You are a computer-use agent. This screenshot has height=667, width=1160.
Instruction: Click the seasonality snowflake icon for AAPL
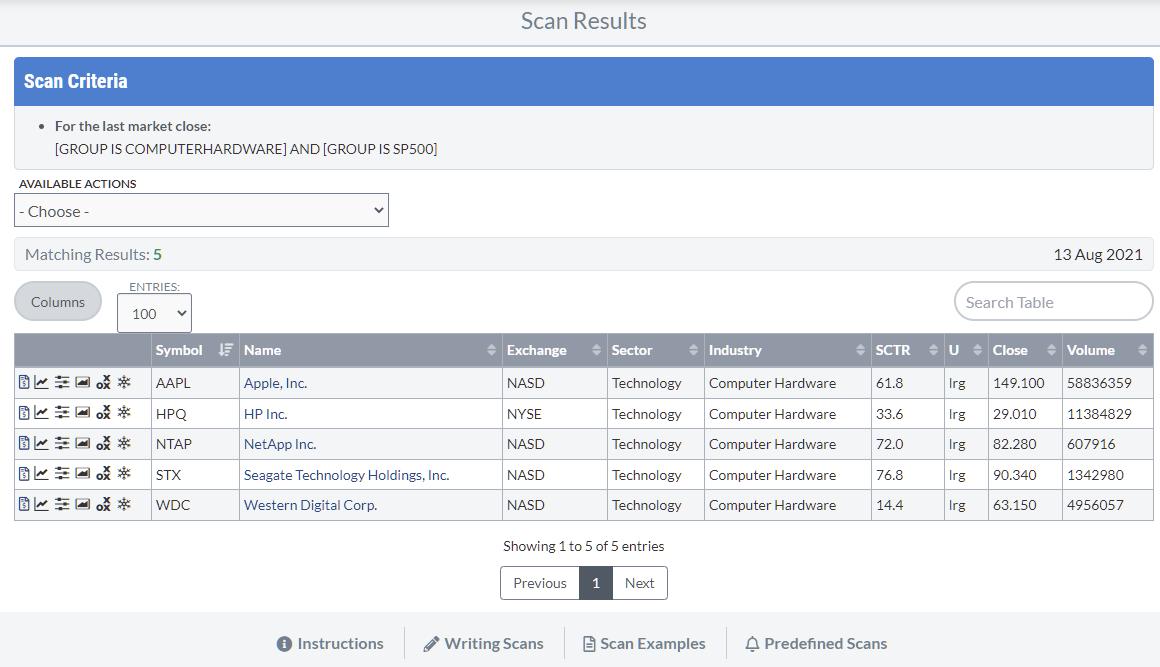click(124, 383)
